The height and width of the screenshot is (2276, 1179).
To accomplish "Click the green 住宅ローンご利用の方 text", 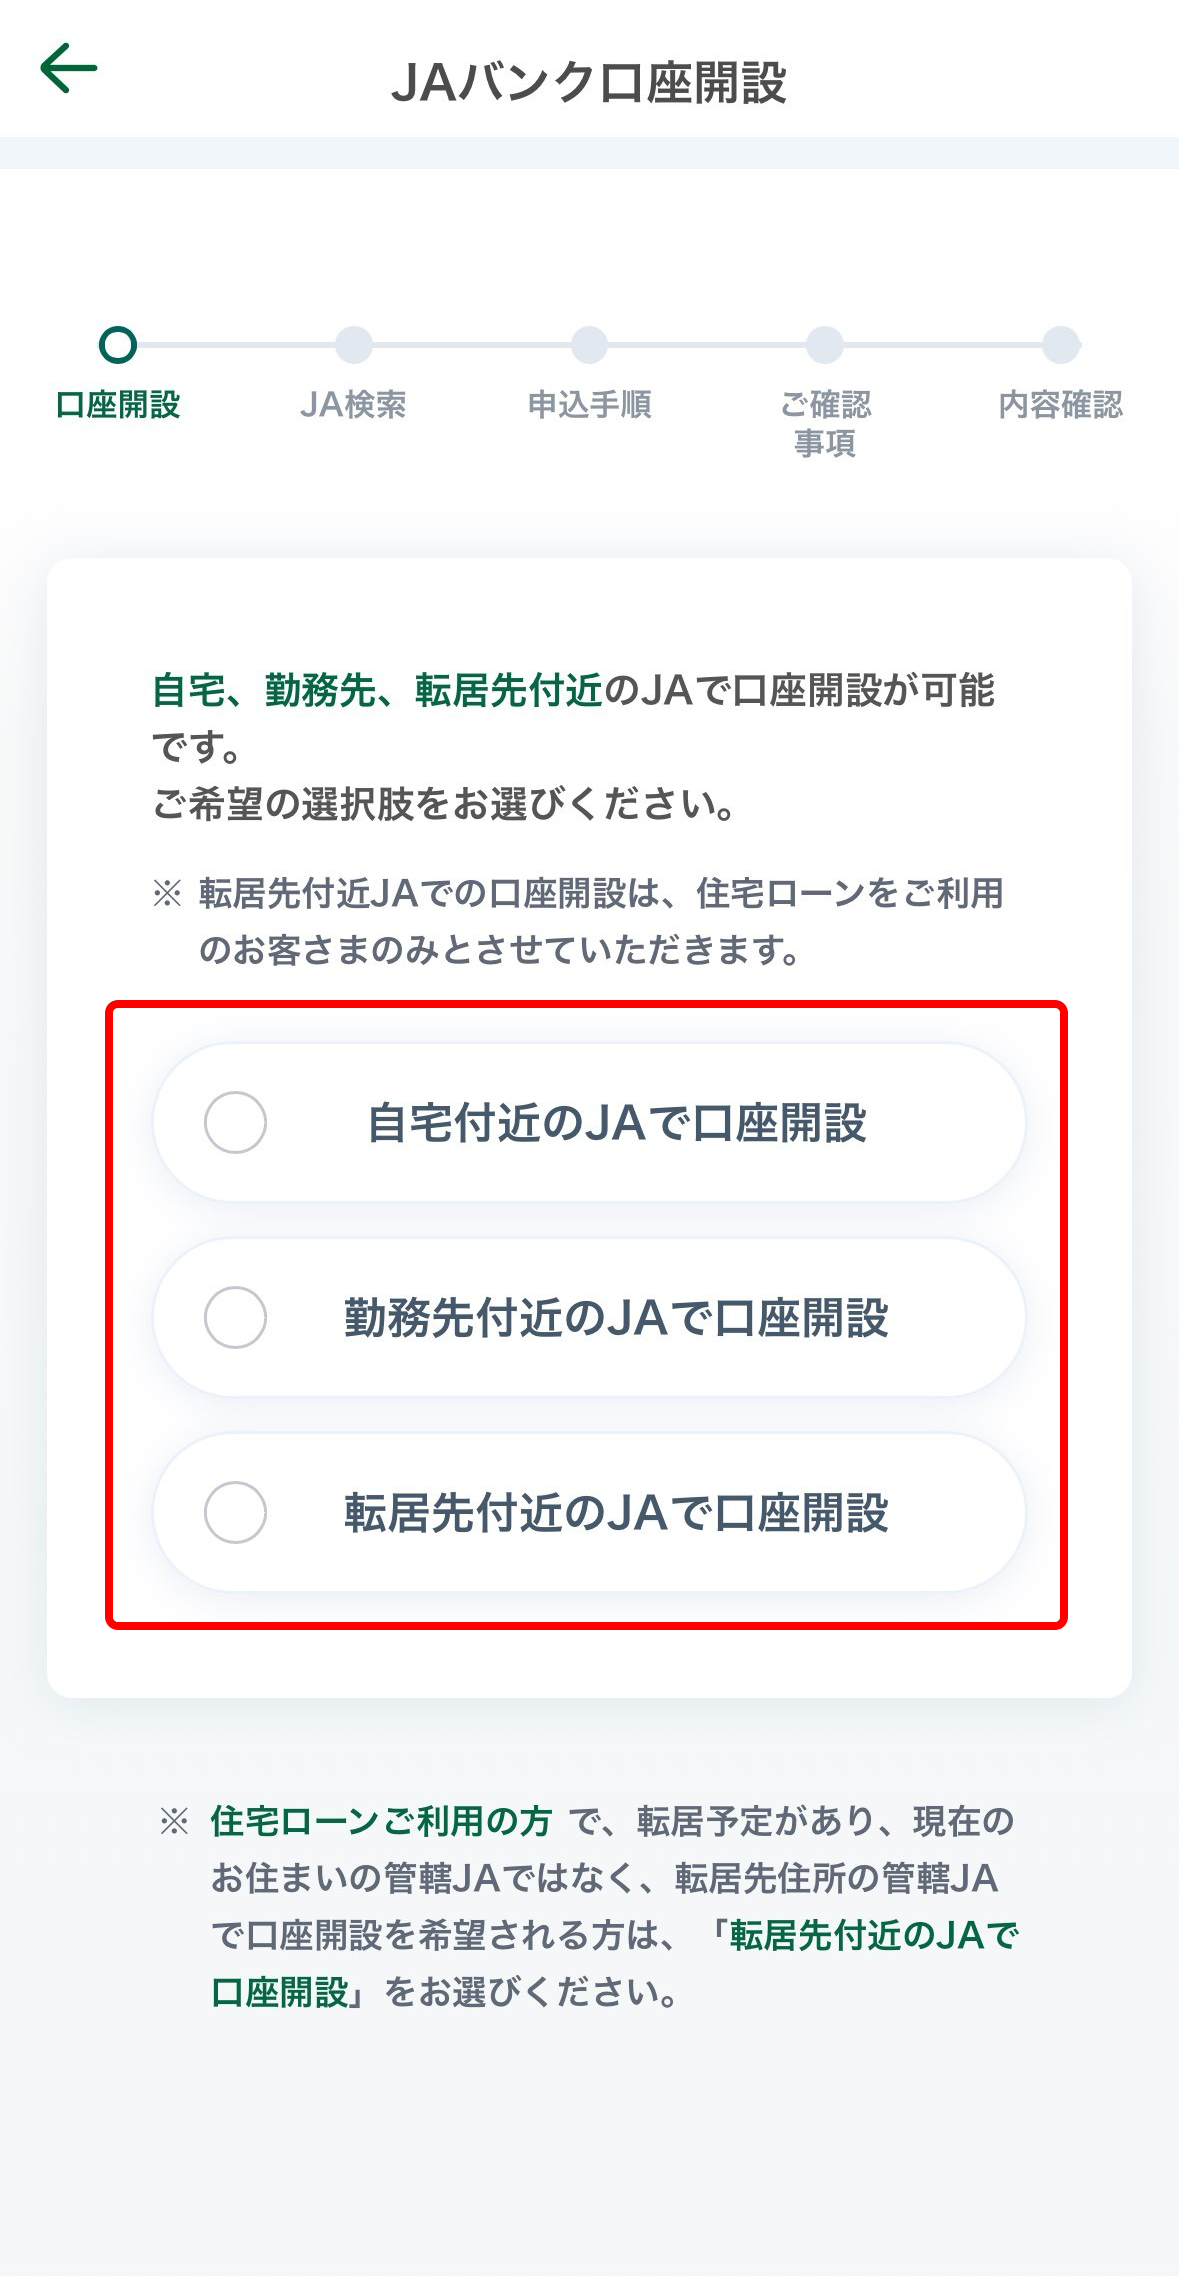I will 381,1821.
